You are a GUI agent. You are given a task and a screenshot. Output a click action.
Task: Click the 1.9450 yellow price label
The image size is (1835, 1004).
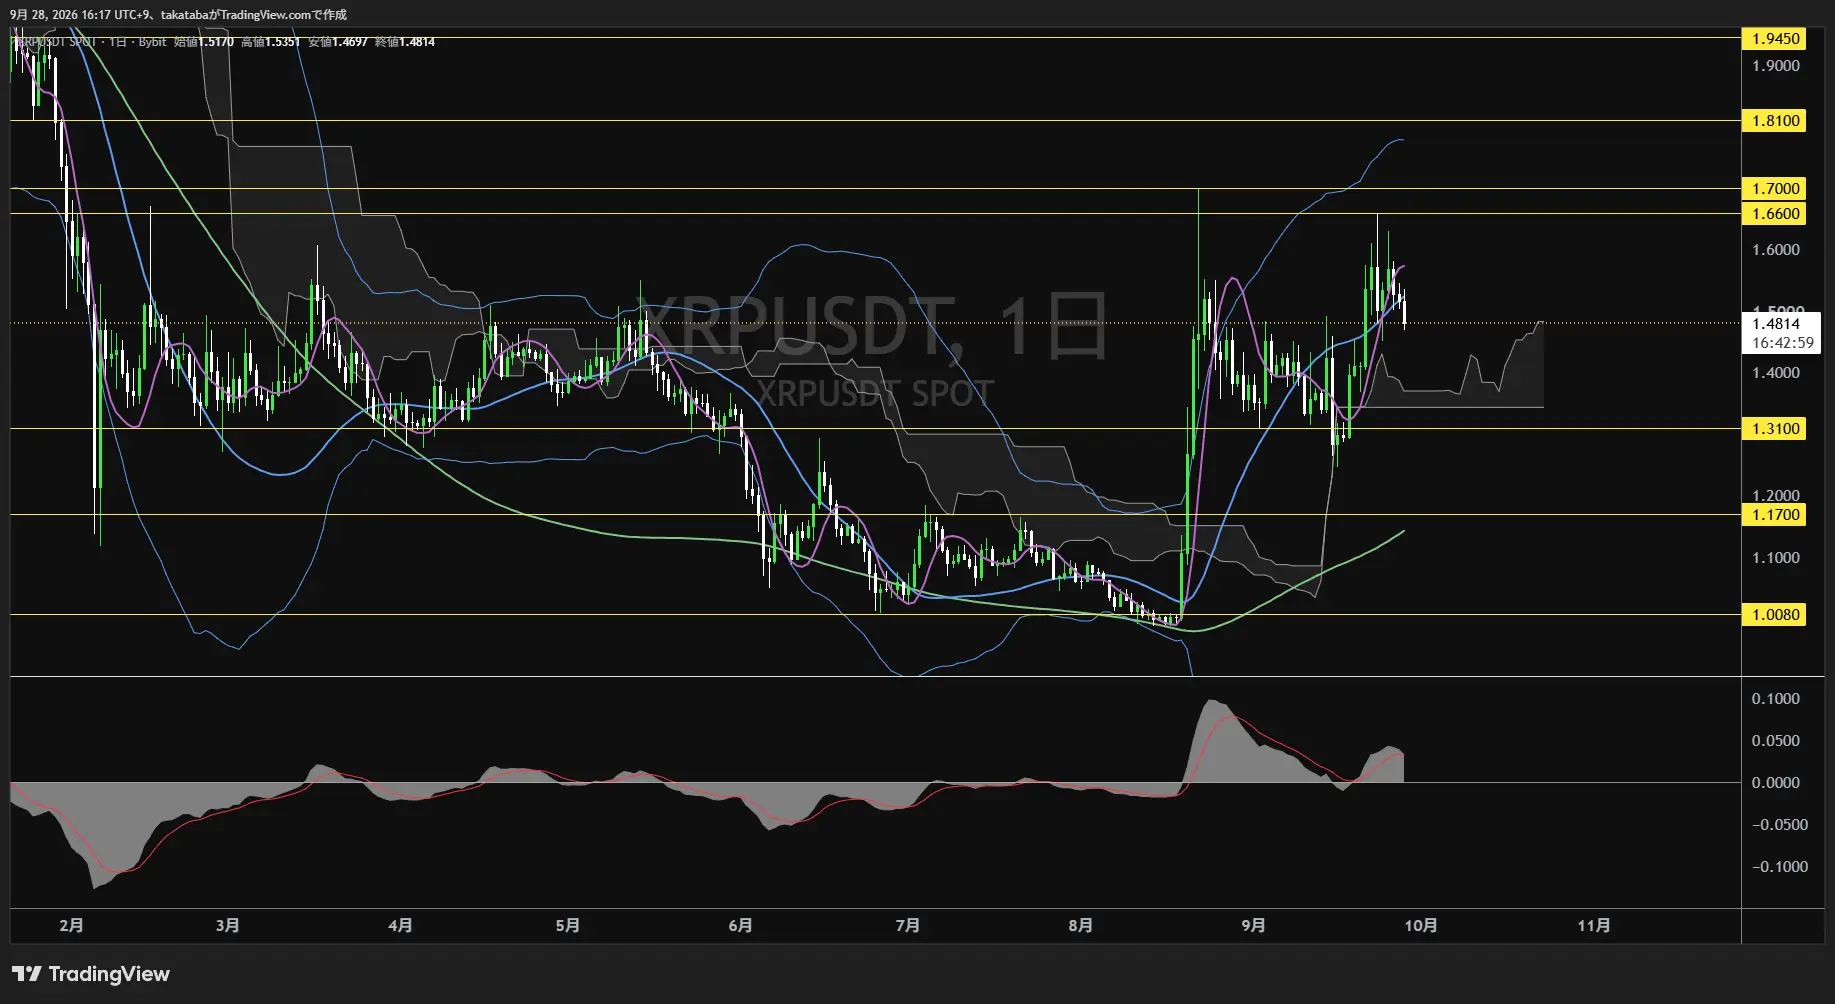coord(1774,38)
